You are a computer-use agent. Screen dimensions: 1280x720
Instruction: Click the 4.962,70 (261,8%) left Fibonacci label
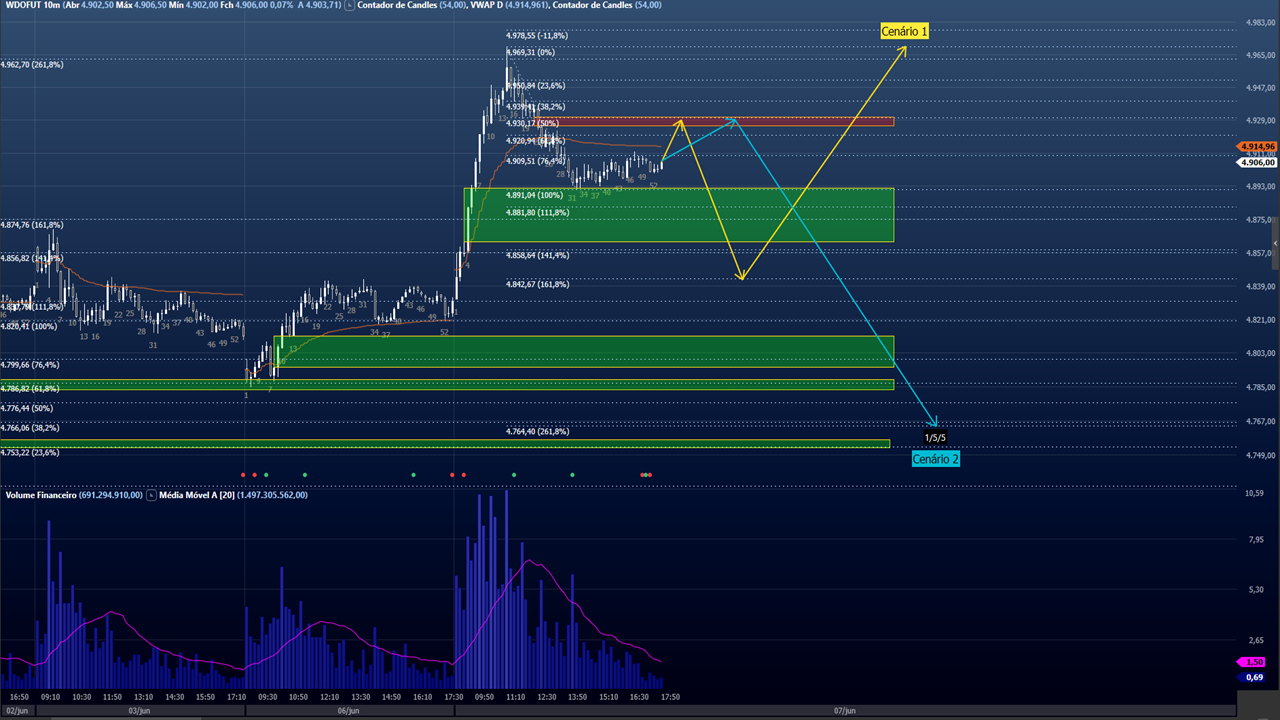tap(32, 65)
